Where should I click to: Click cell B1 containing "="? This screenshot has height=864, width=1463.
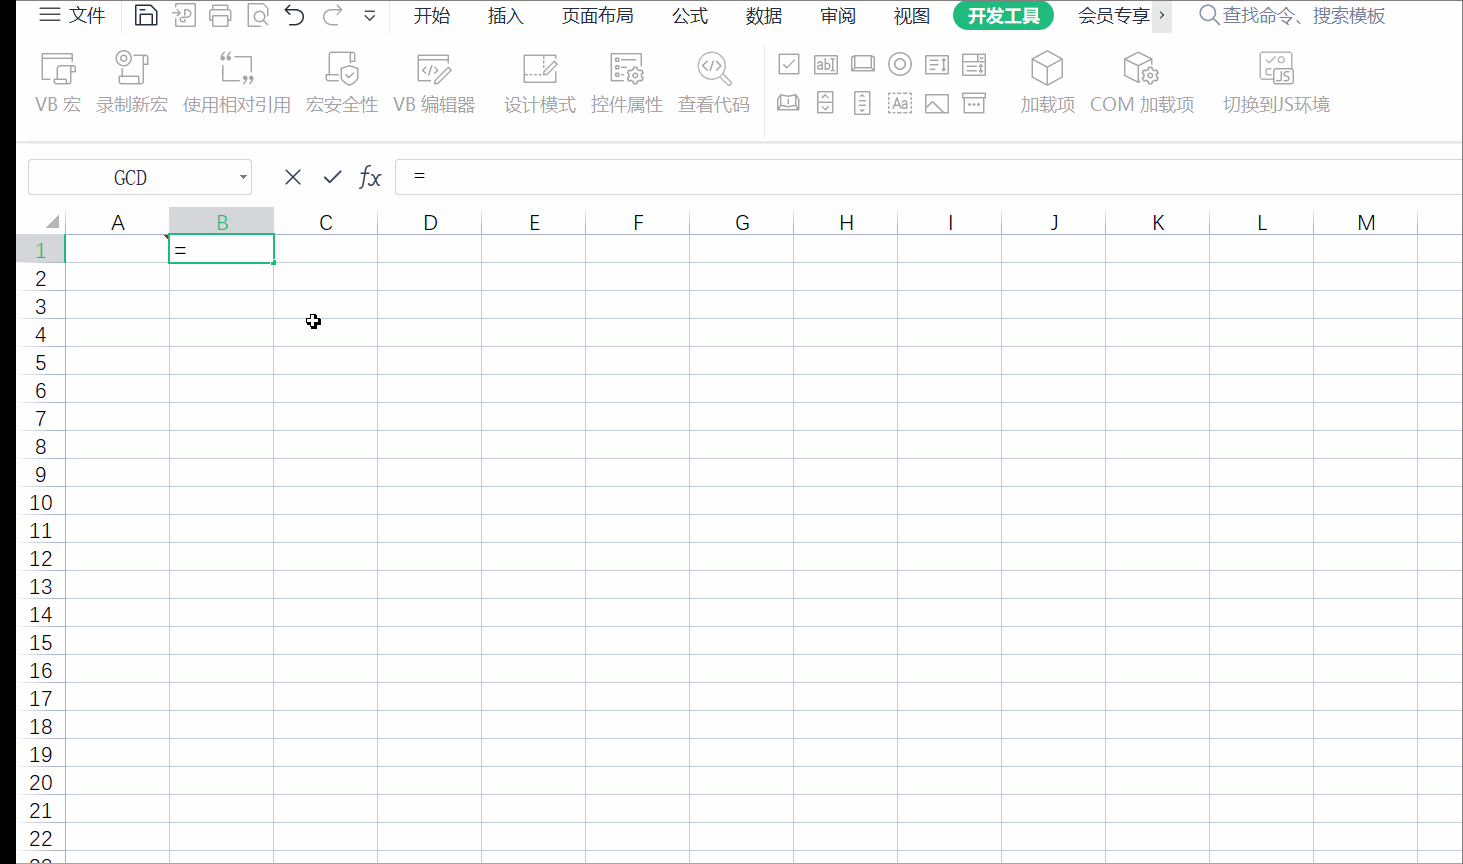pos(222,249)
